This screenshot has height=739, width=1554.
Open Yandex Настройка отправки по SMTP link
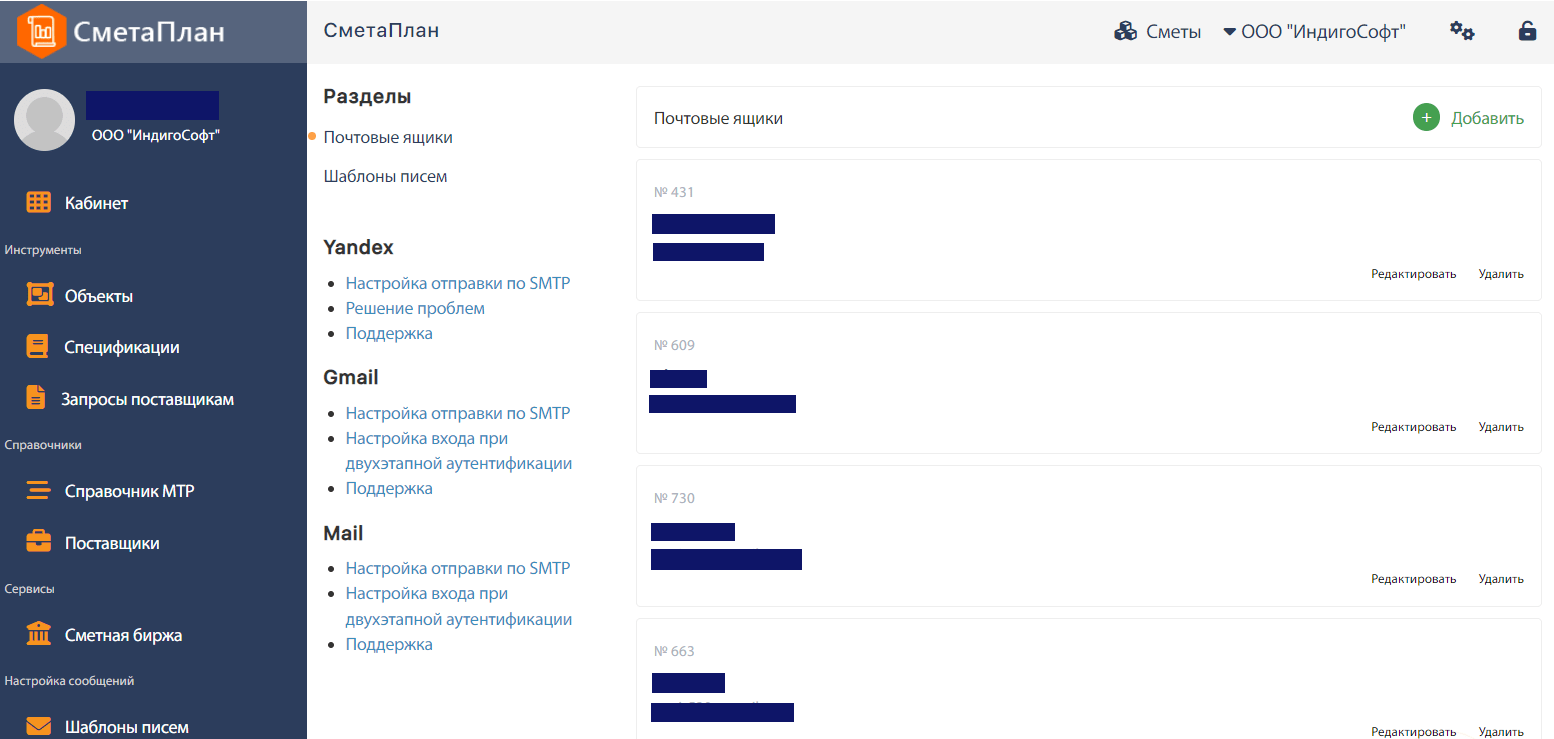point(457,283)
